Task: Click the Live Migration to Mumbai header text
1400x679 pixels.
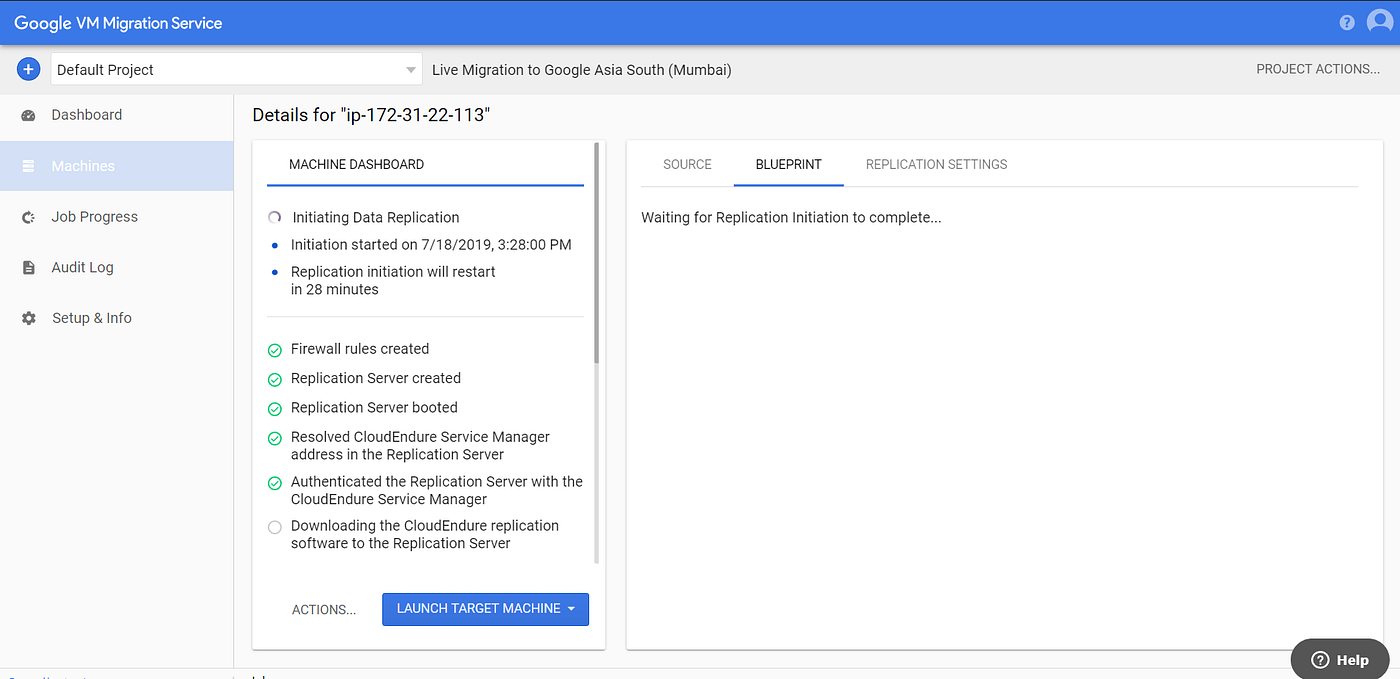Action: pyautogui.click(x=581, y=69)
